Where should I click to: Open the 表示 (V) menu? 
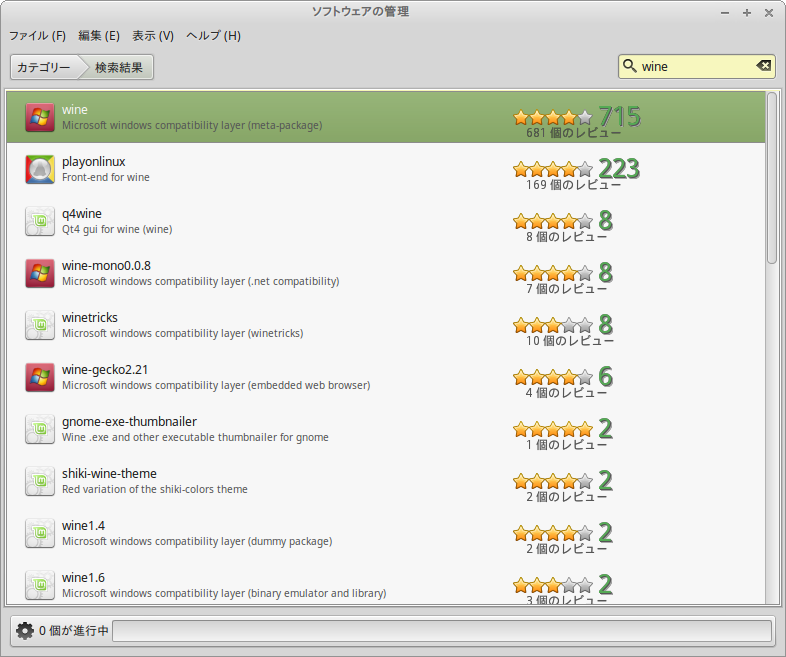point(153,36)
